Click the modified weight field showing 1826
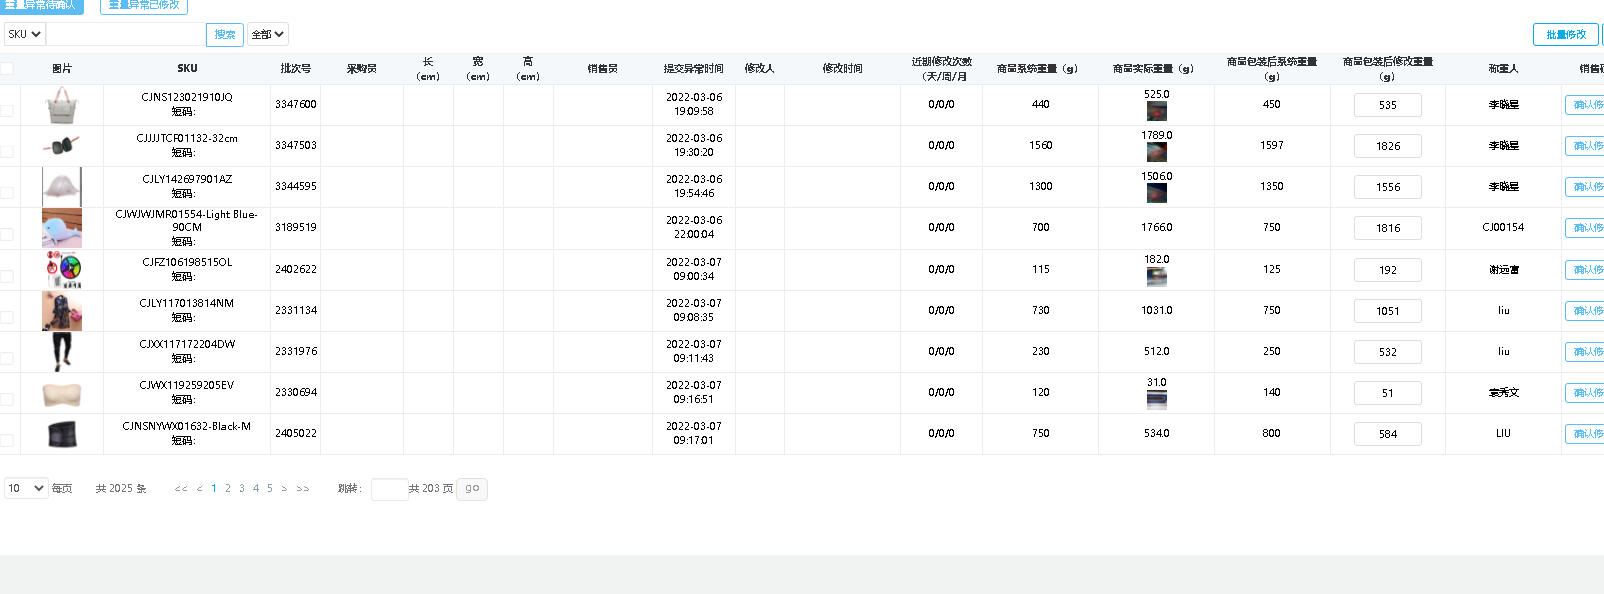The width and height of the screenshot is (1604, 594). tap(1387, 146)
